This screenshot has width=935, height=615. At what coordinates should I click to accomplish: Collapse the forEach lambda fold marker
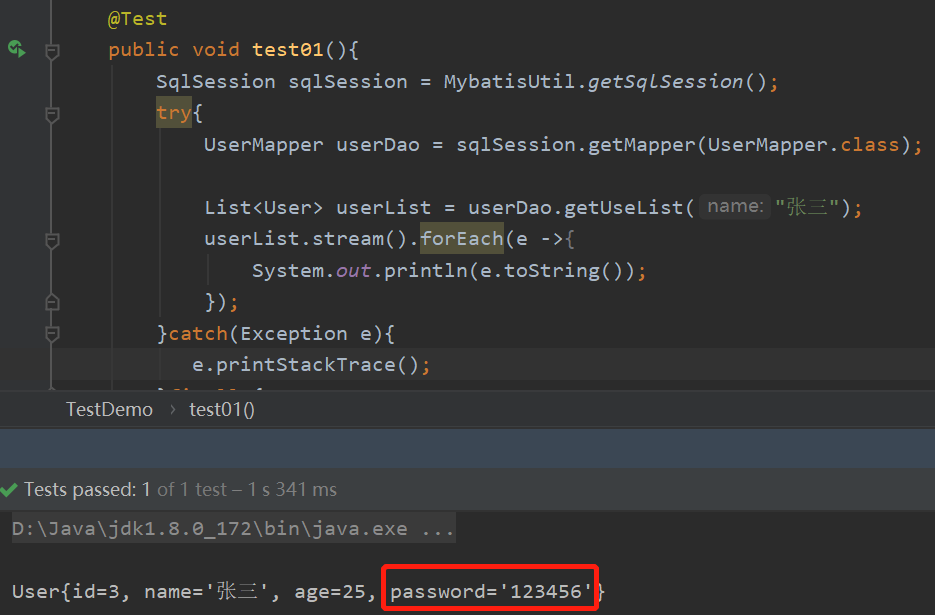52,240
